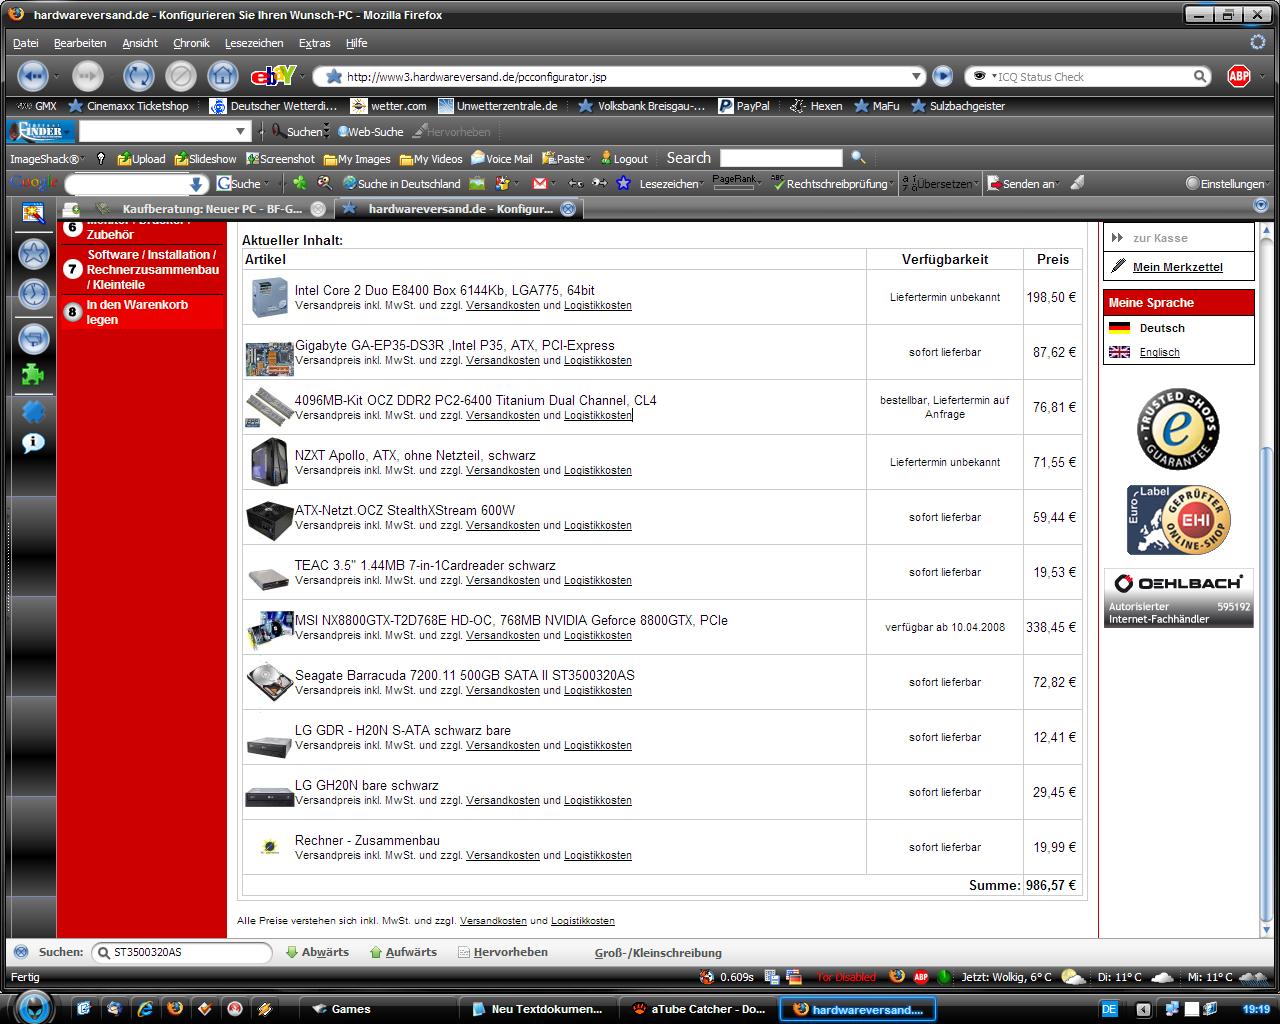Click the zur Kasse link

pyautogui.click(x=1160, y=238)
